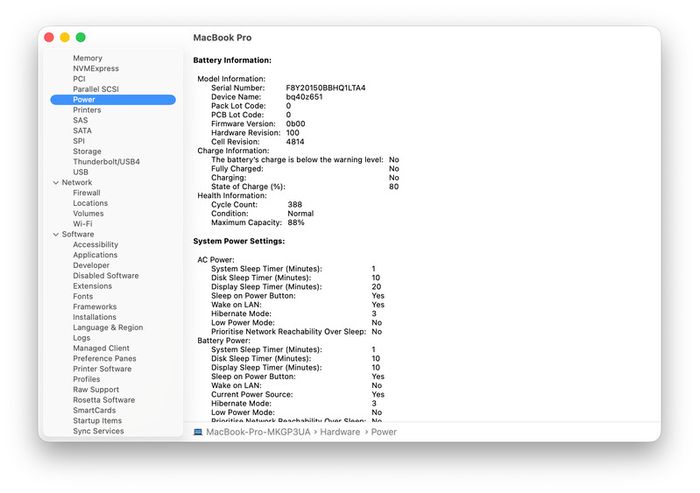
Task: Open Volumes under Network
Action: pyautogui.click(x=88, y=213)
